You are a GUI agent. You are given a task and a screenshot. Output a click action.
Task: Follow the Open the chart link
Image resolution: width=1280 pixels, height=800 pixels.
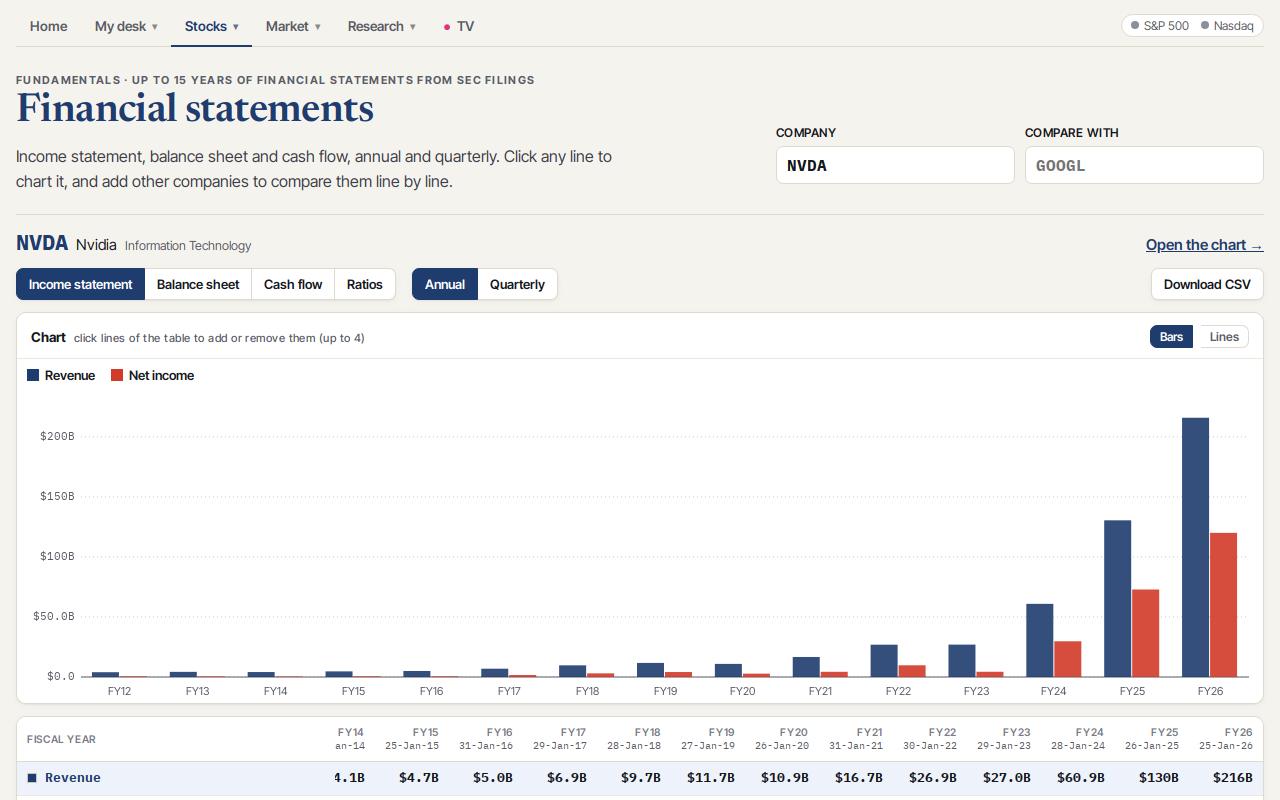(x=1204, y=245)
